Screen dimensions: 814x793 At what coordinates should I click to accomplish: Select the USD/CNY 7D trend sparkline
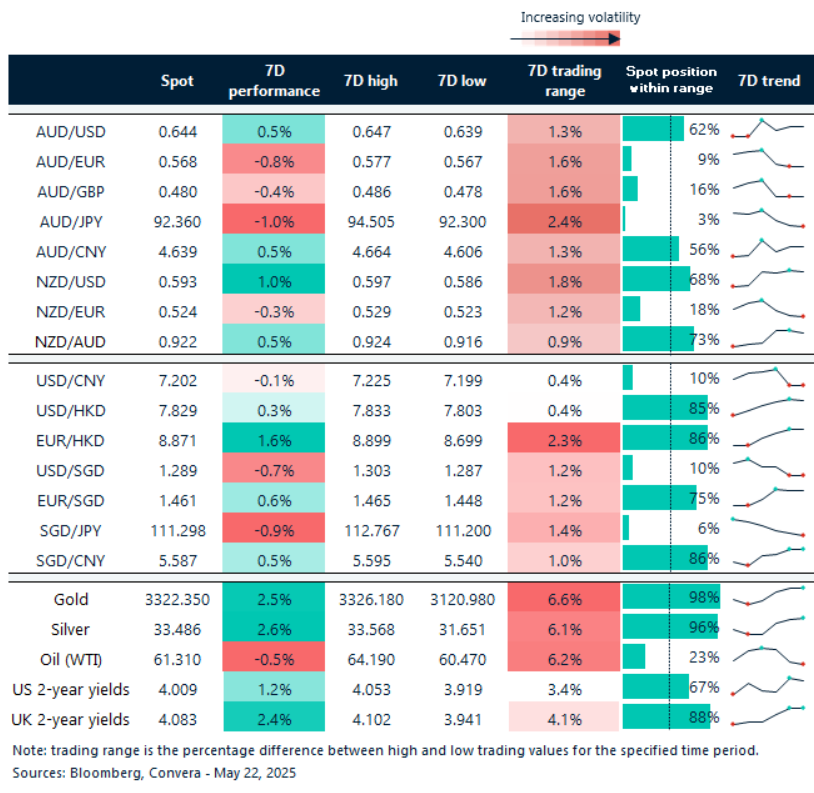coord(768,378)
